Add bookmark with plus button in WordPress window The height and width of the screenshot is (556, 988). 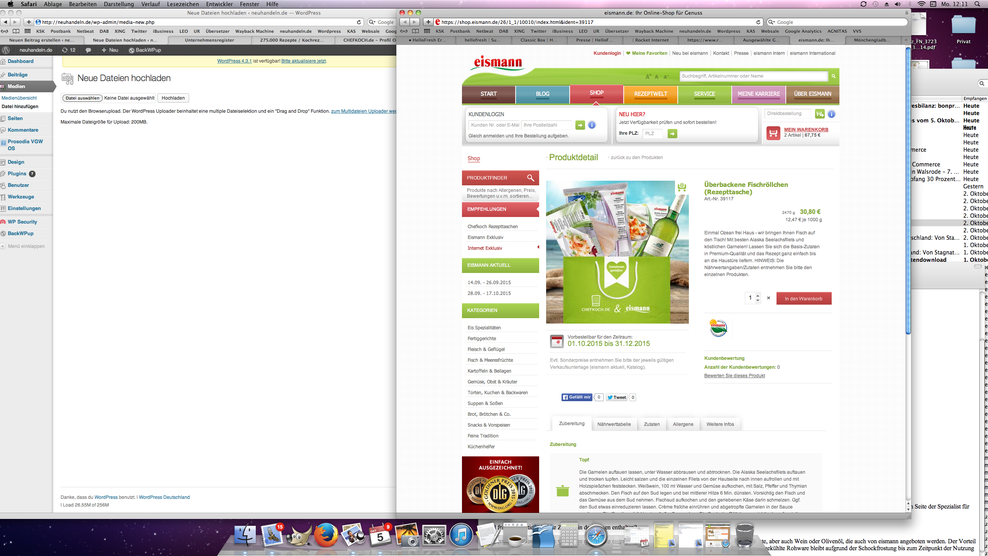(x=28, y=22)
